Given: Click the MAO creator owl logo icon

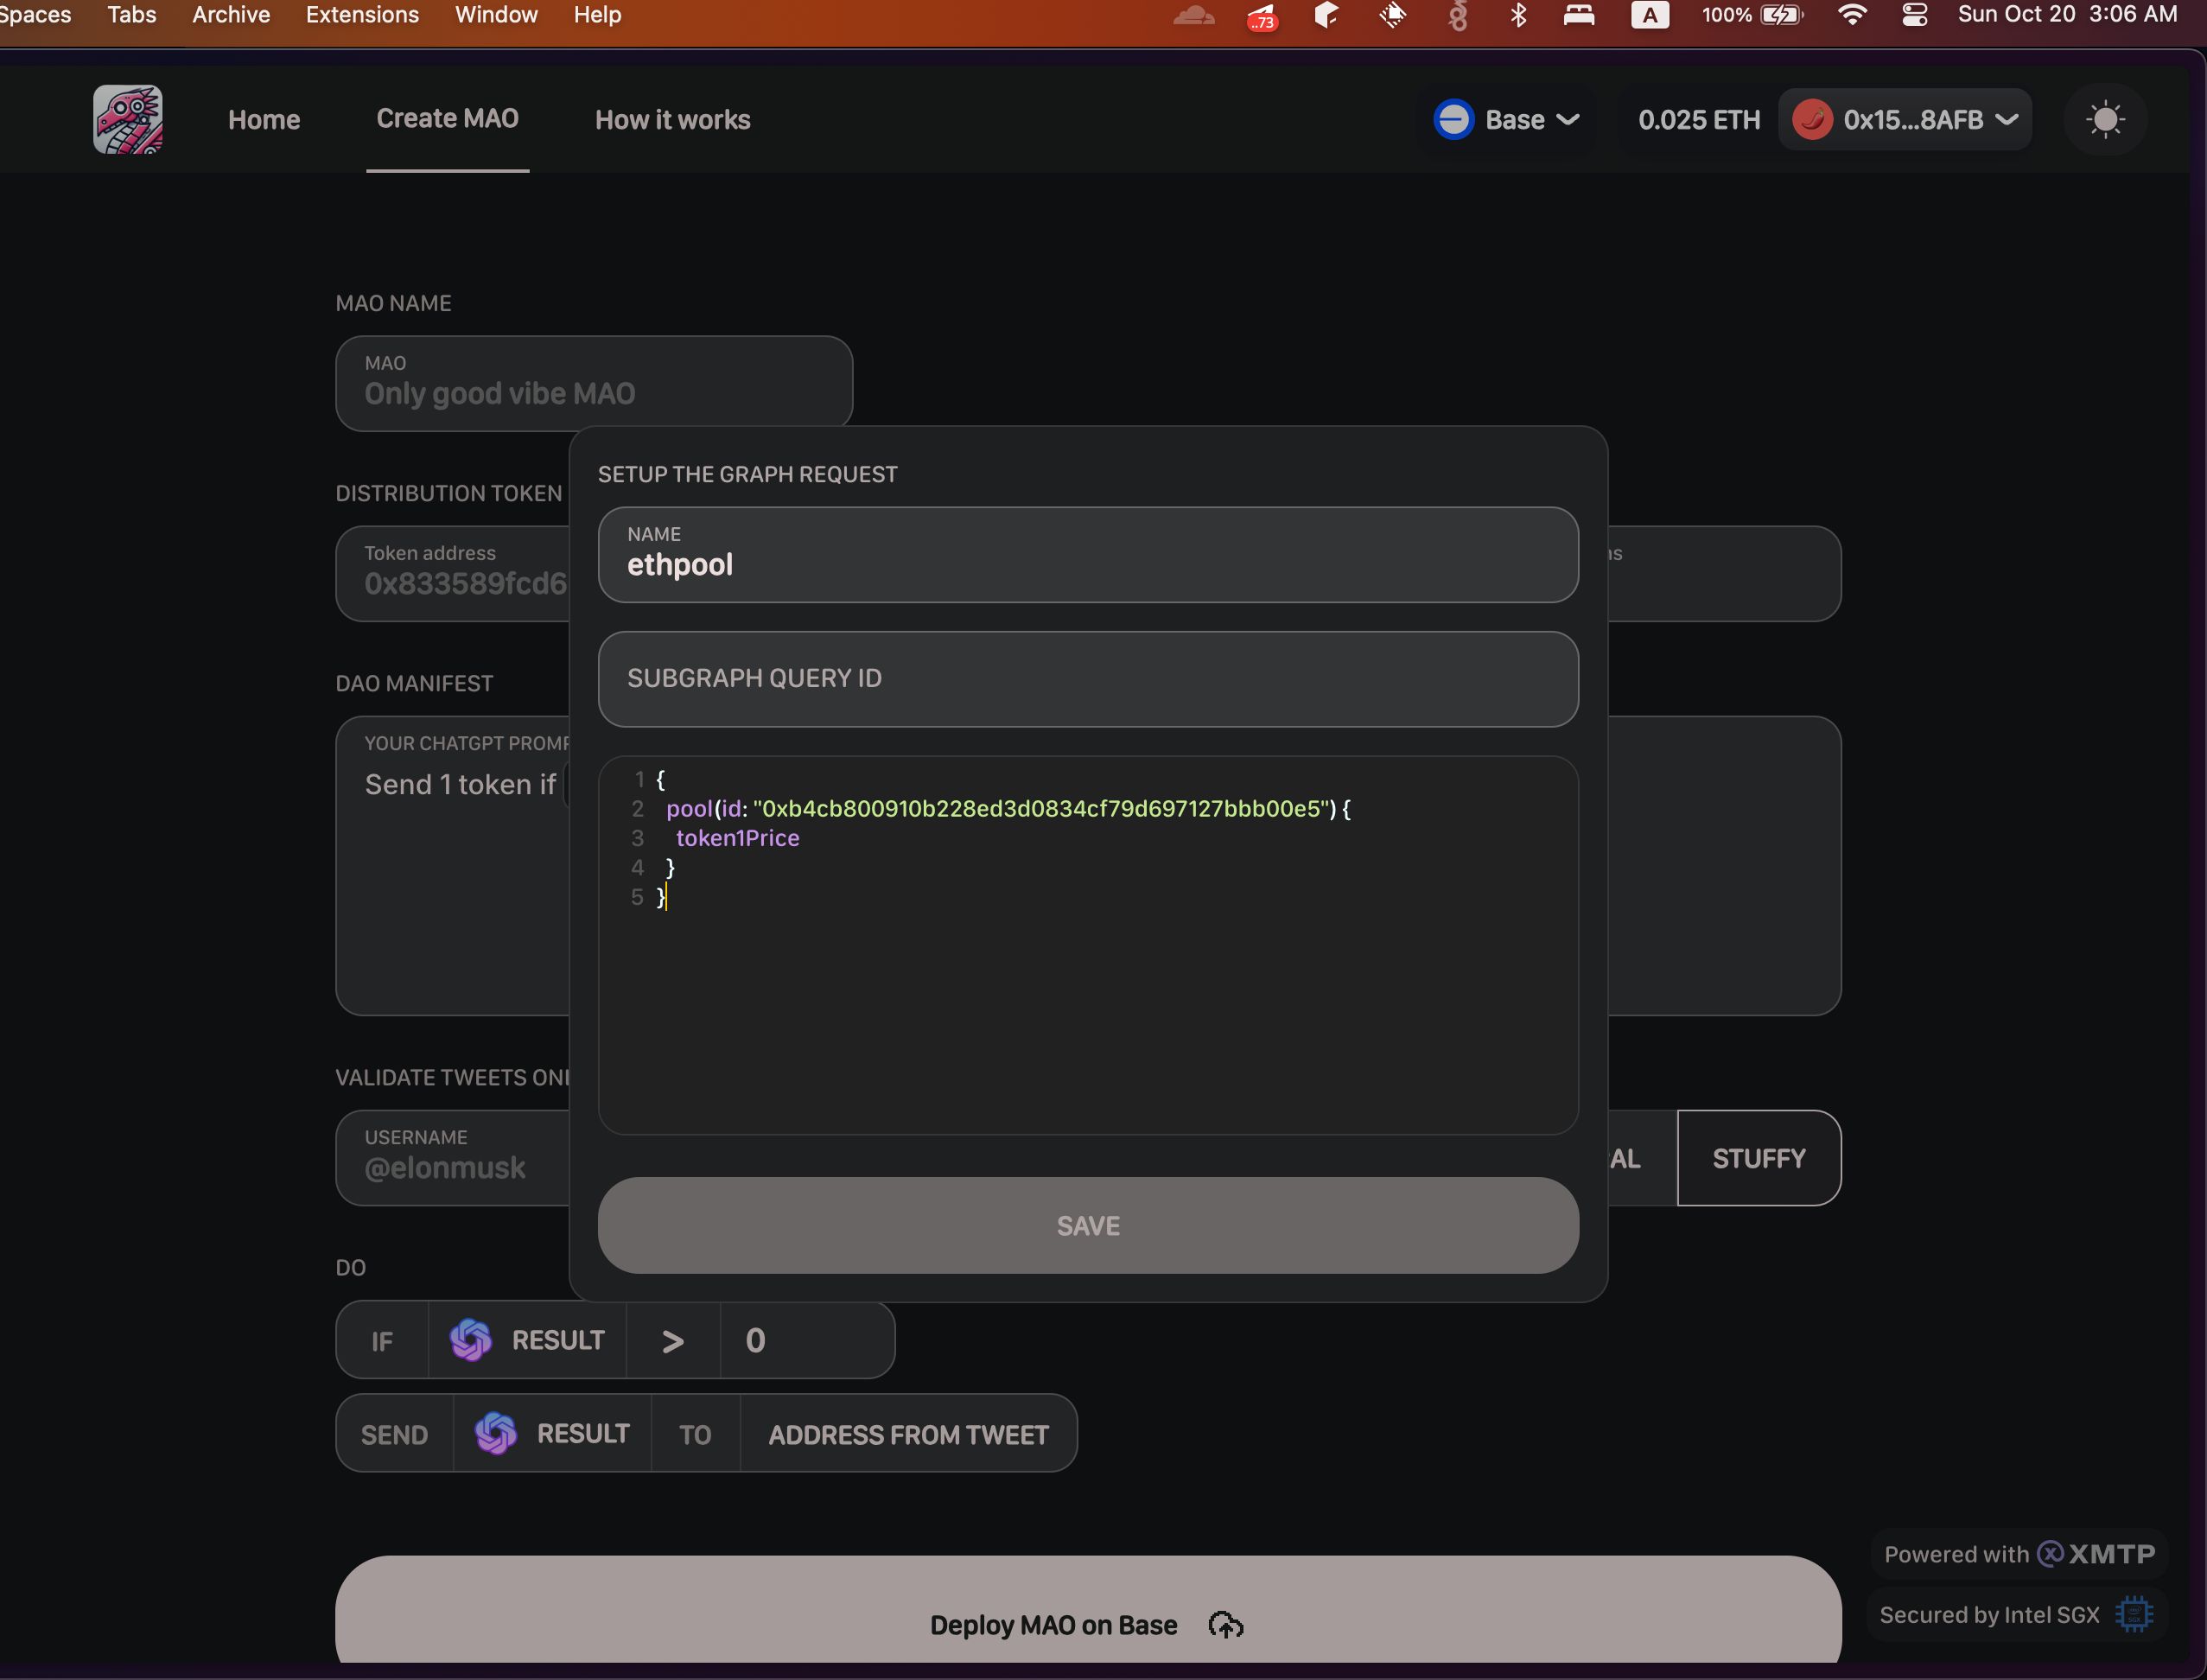Looking at the screenshot, I should (127, 120).
